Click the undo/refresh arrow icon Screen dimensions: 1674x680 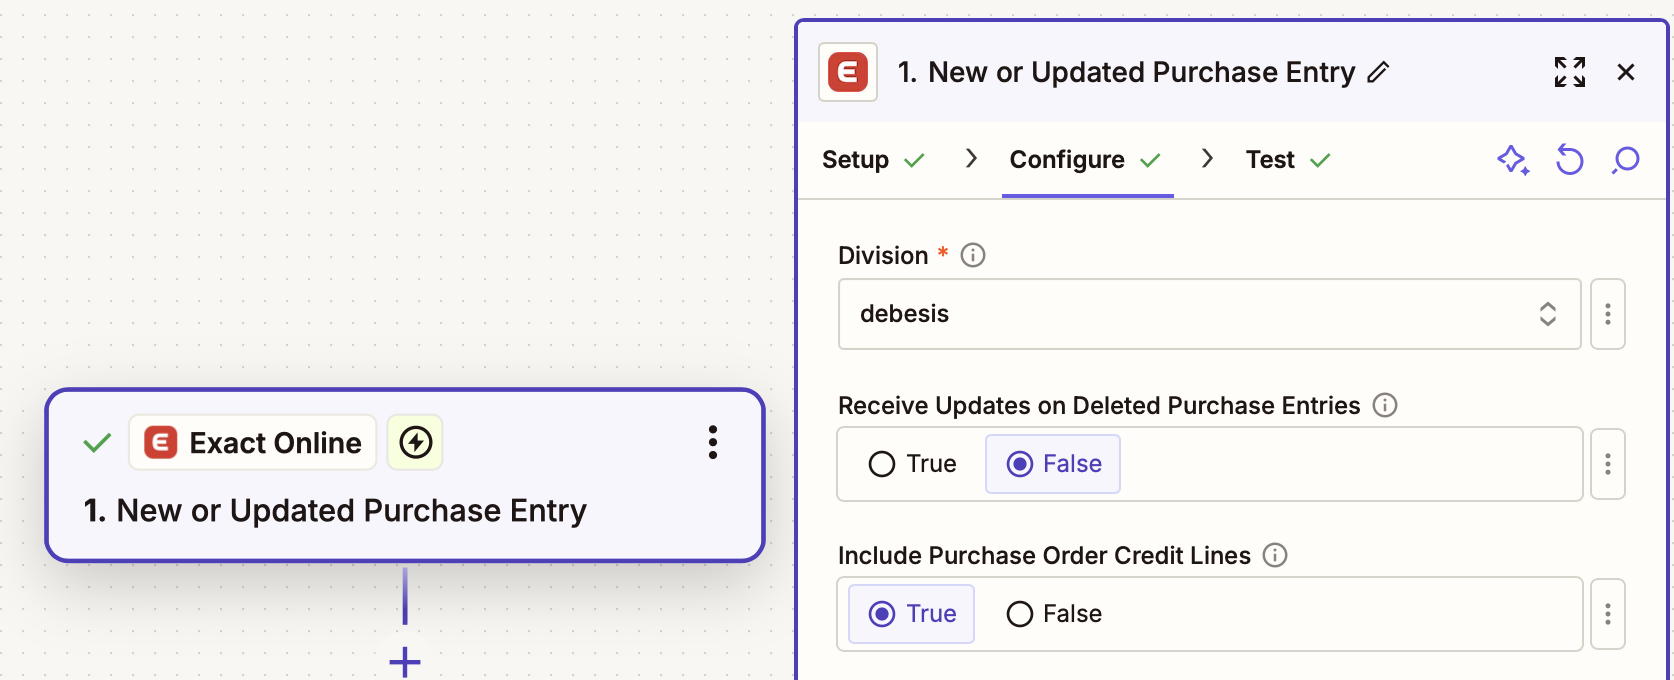[1570, 160]
